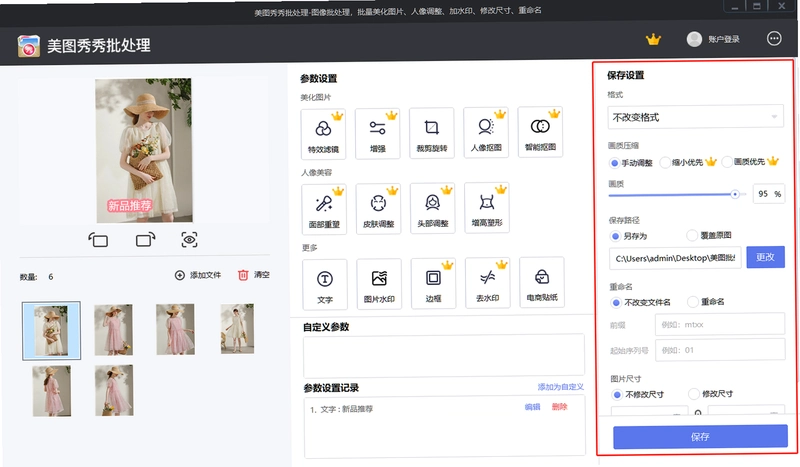The image size is (800, 467).
Task: Click 添加为自定义 link
Action: point(560,387)
